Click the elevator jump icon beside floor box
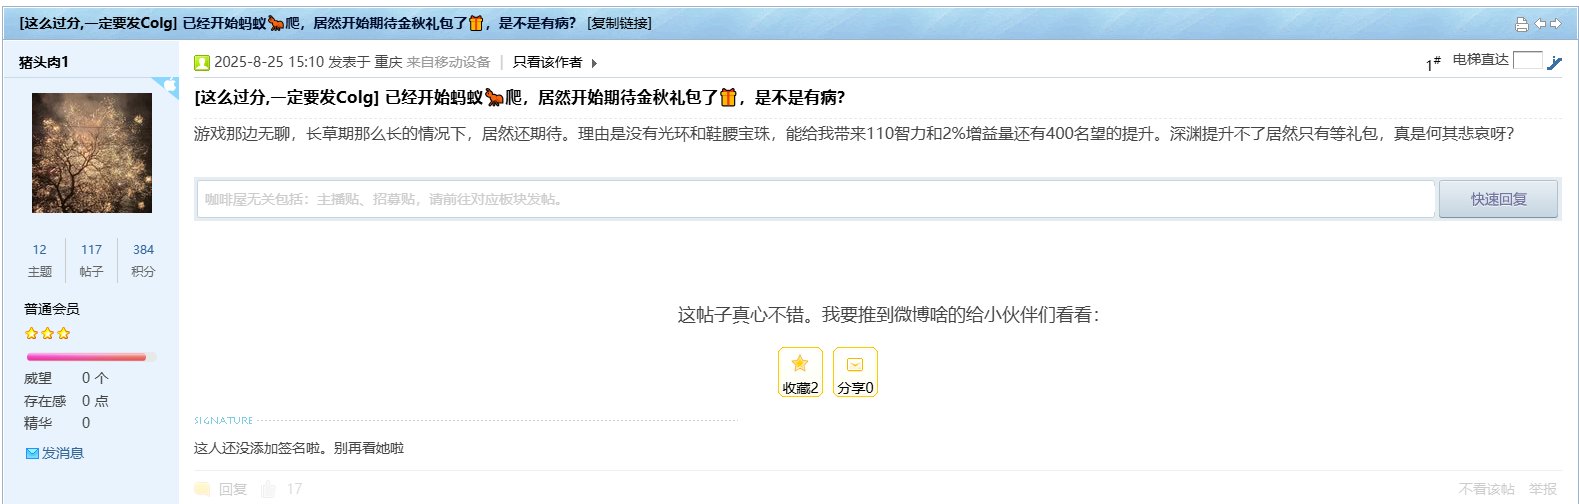1579x504 pixels. 1554,62
